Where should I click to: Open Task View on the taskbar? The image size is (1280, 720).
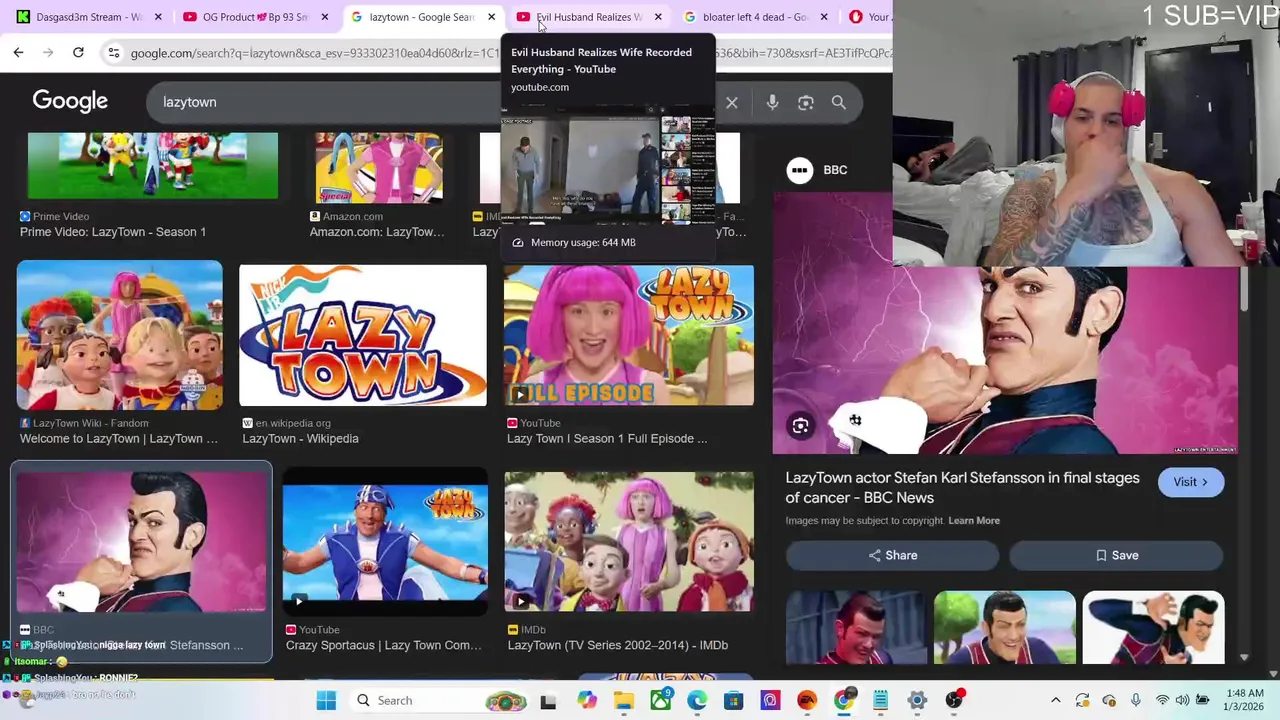(548, 701)
